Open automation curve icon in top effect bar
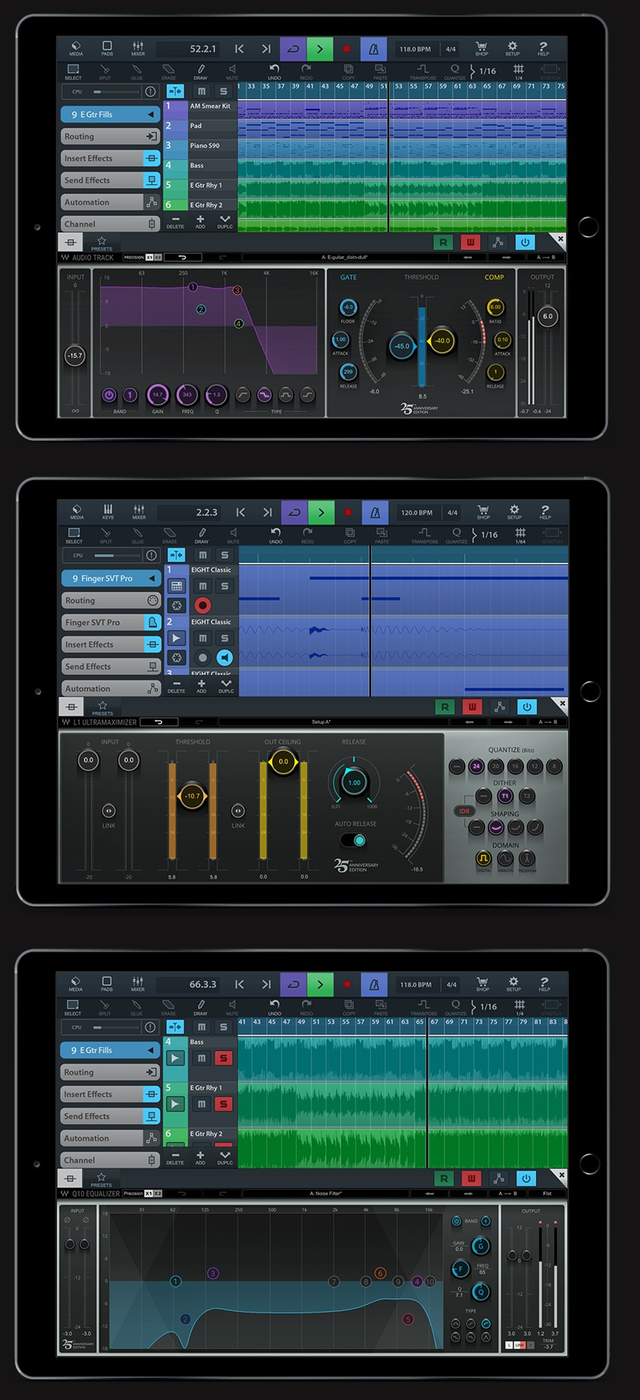The height and width of the screenshot is (1400, 640). coord(497,242)
